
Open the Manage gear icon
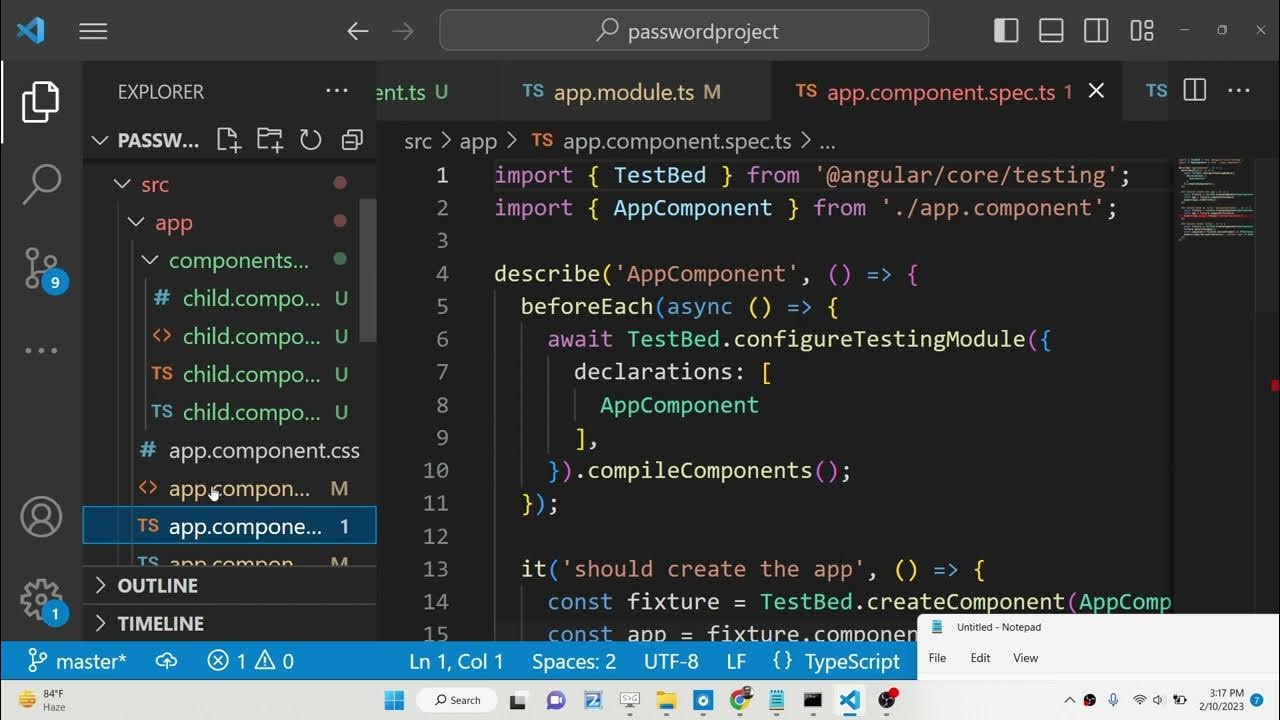tap(41, 600)
